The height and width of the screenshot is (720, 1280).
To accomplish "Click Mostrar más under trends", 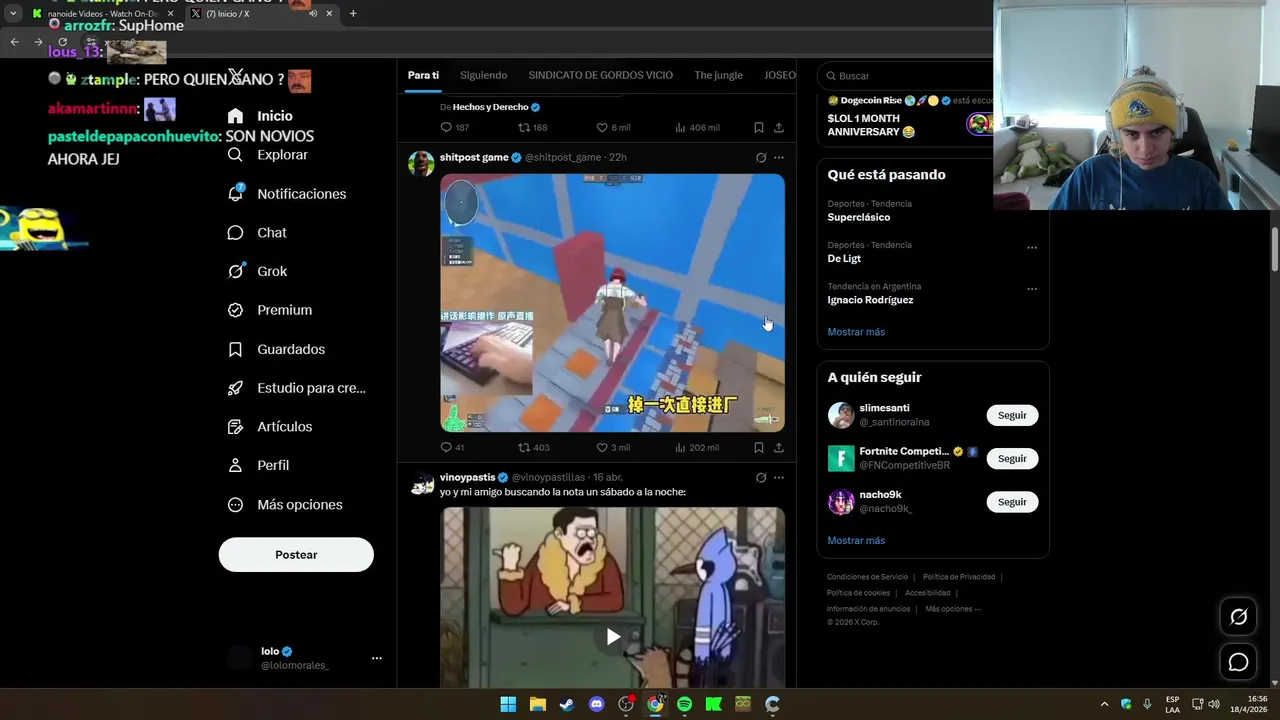I will [856, 332].
